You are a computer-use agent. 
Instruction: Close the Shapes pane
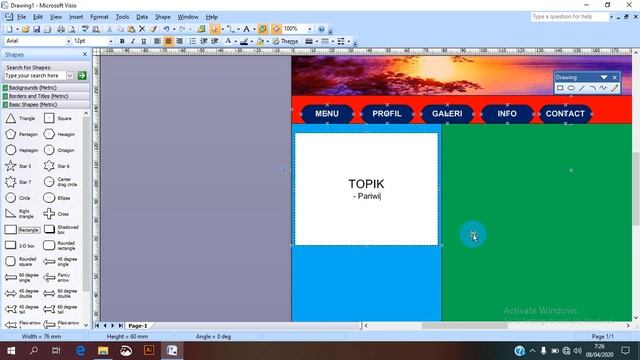coord(85,54)
